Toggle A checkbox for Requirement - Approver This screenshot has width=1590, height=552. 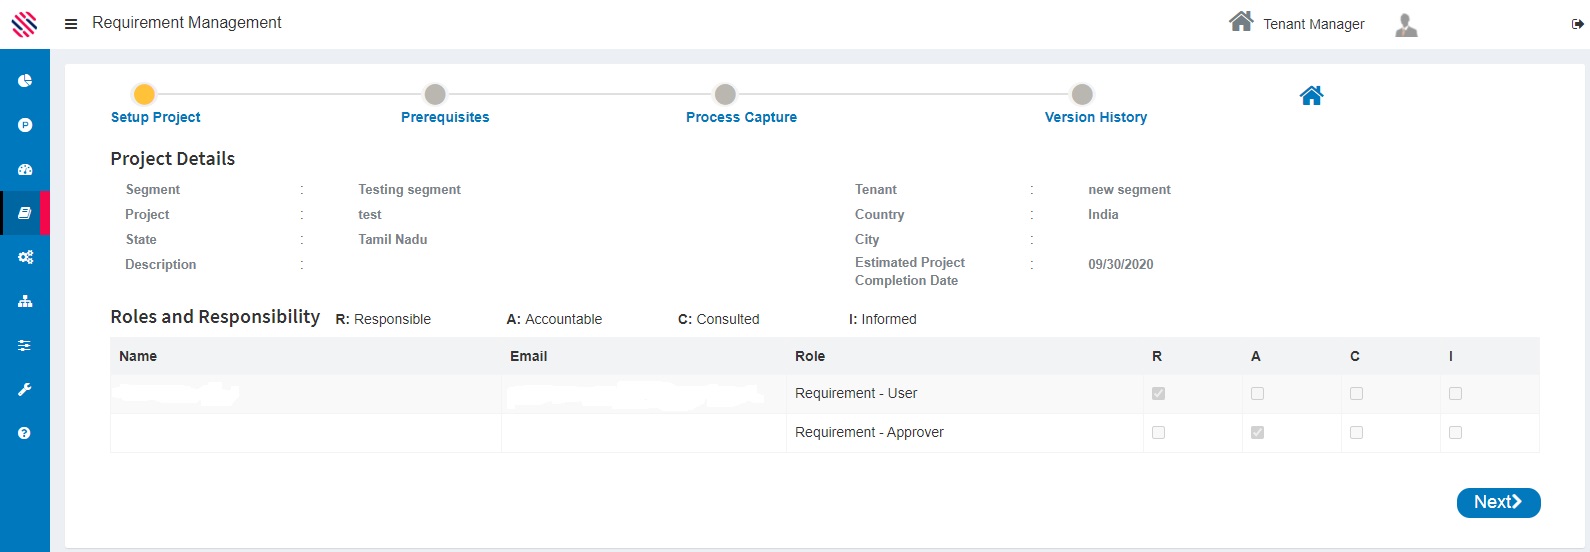[1257, 433]
